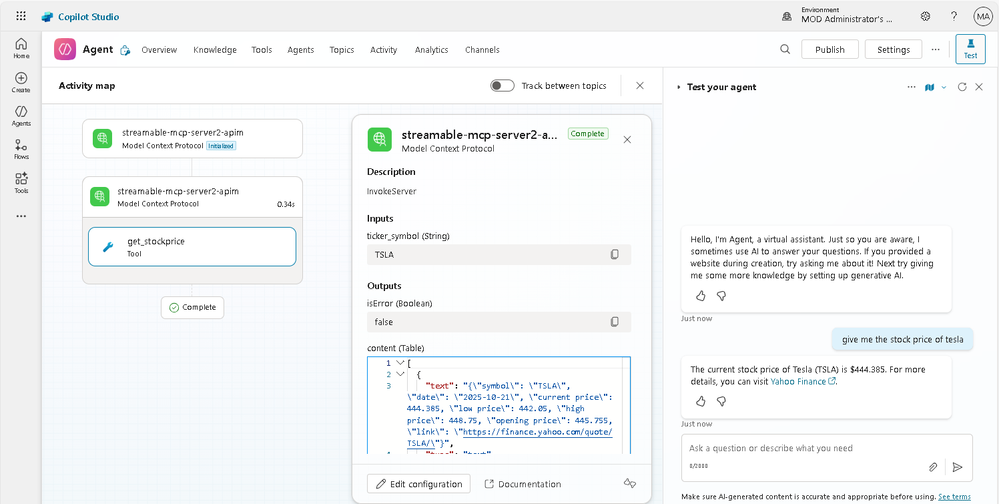
Task: Thumbs up the greeting message
Action: 700,296
